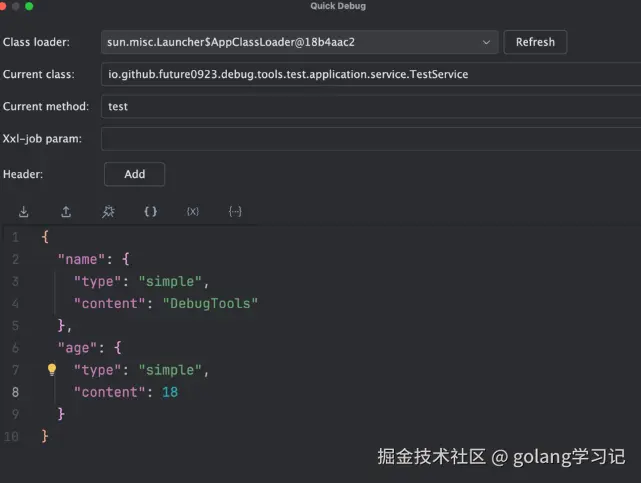Click the curly braces format JSON icon
Image resolution: width=641 pixels, height=483 pixels.
[x=150, y=212]
